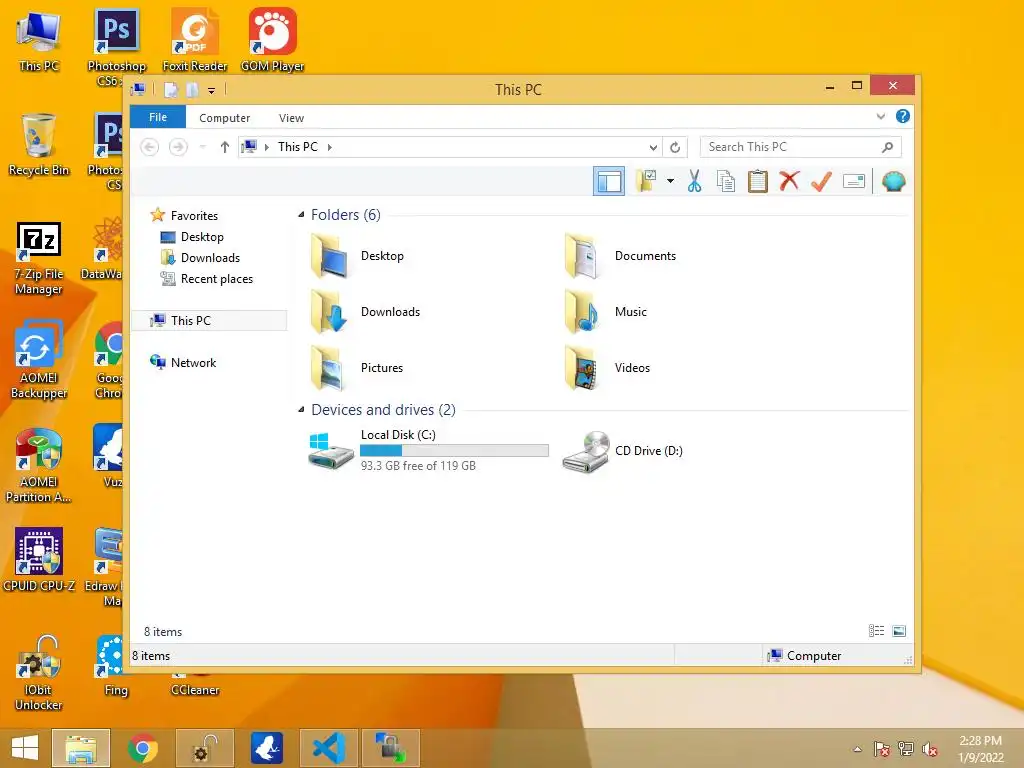Image resolution: width=1024 pixels, height=768 pixels.
Task: Expand the chevron after This PC breadcrumb
Action: 330,147
